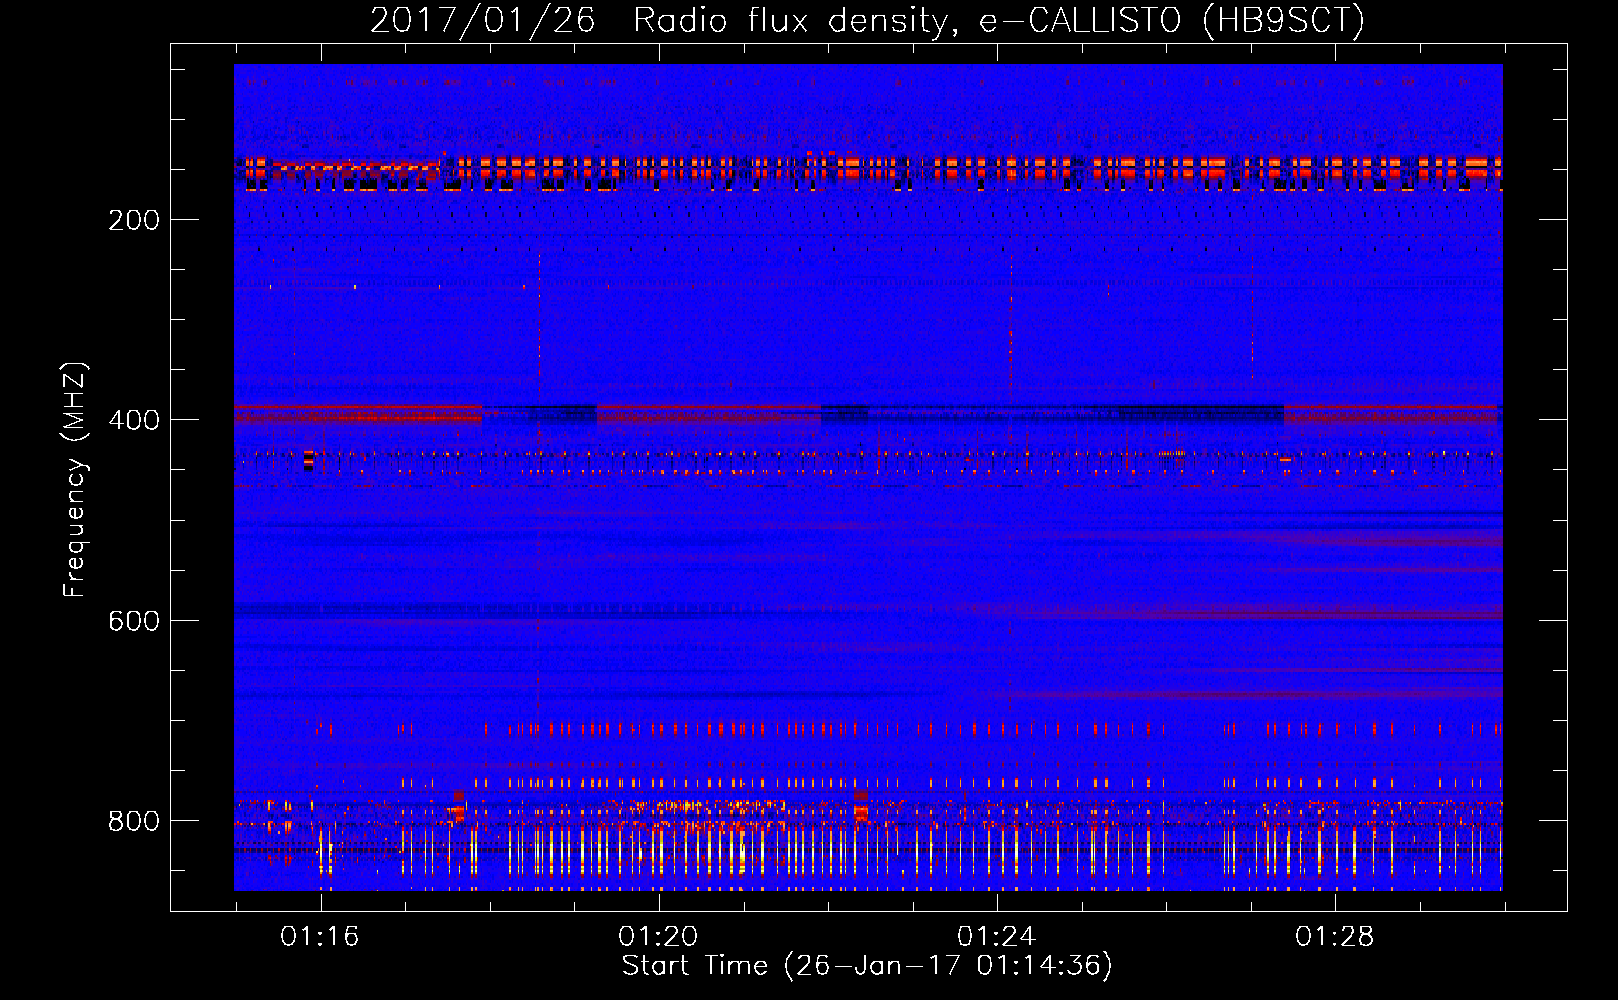The width and height of the screenshot is (1618, 1000).
Task: Click the 'Frequency (MHZ)' axis label
Action: pyautogui.click(x=75, y=480)
